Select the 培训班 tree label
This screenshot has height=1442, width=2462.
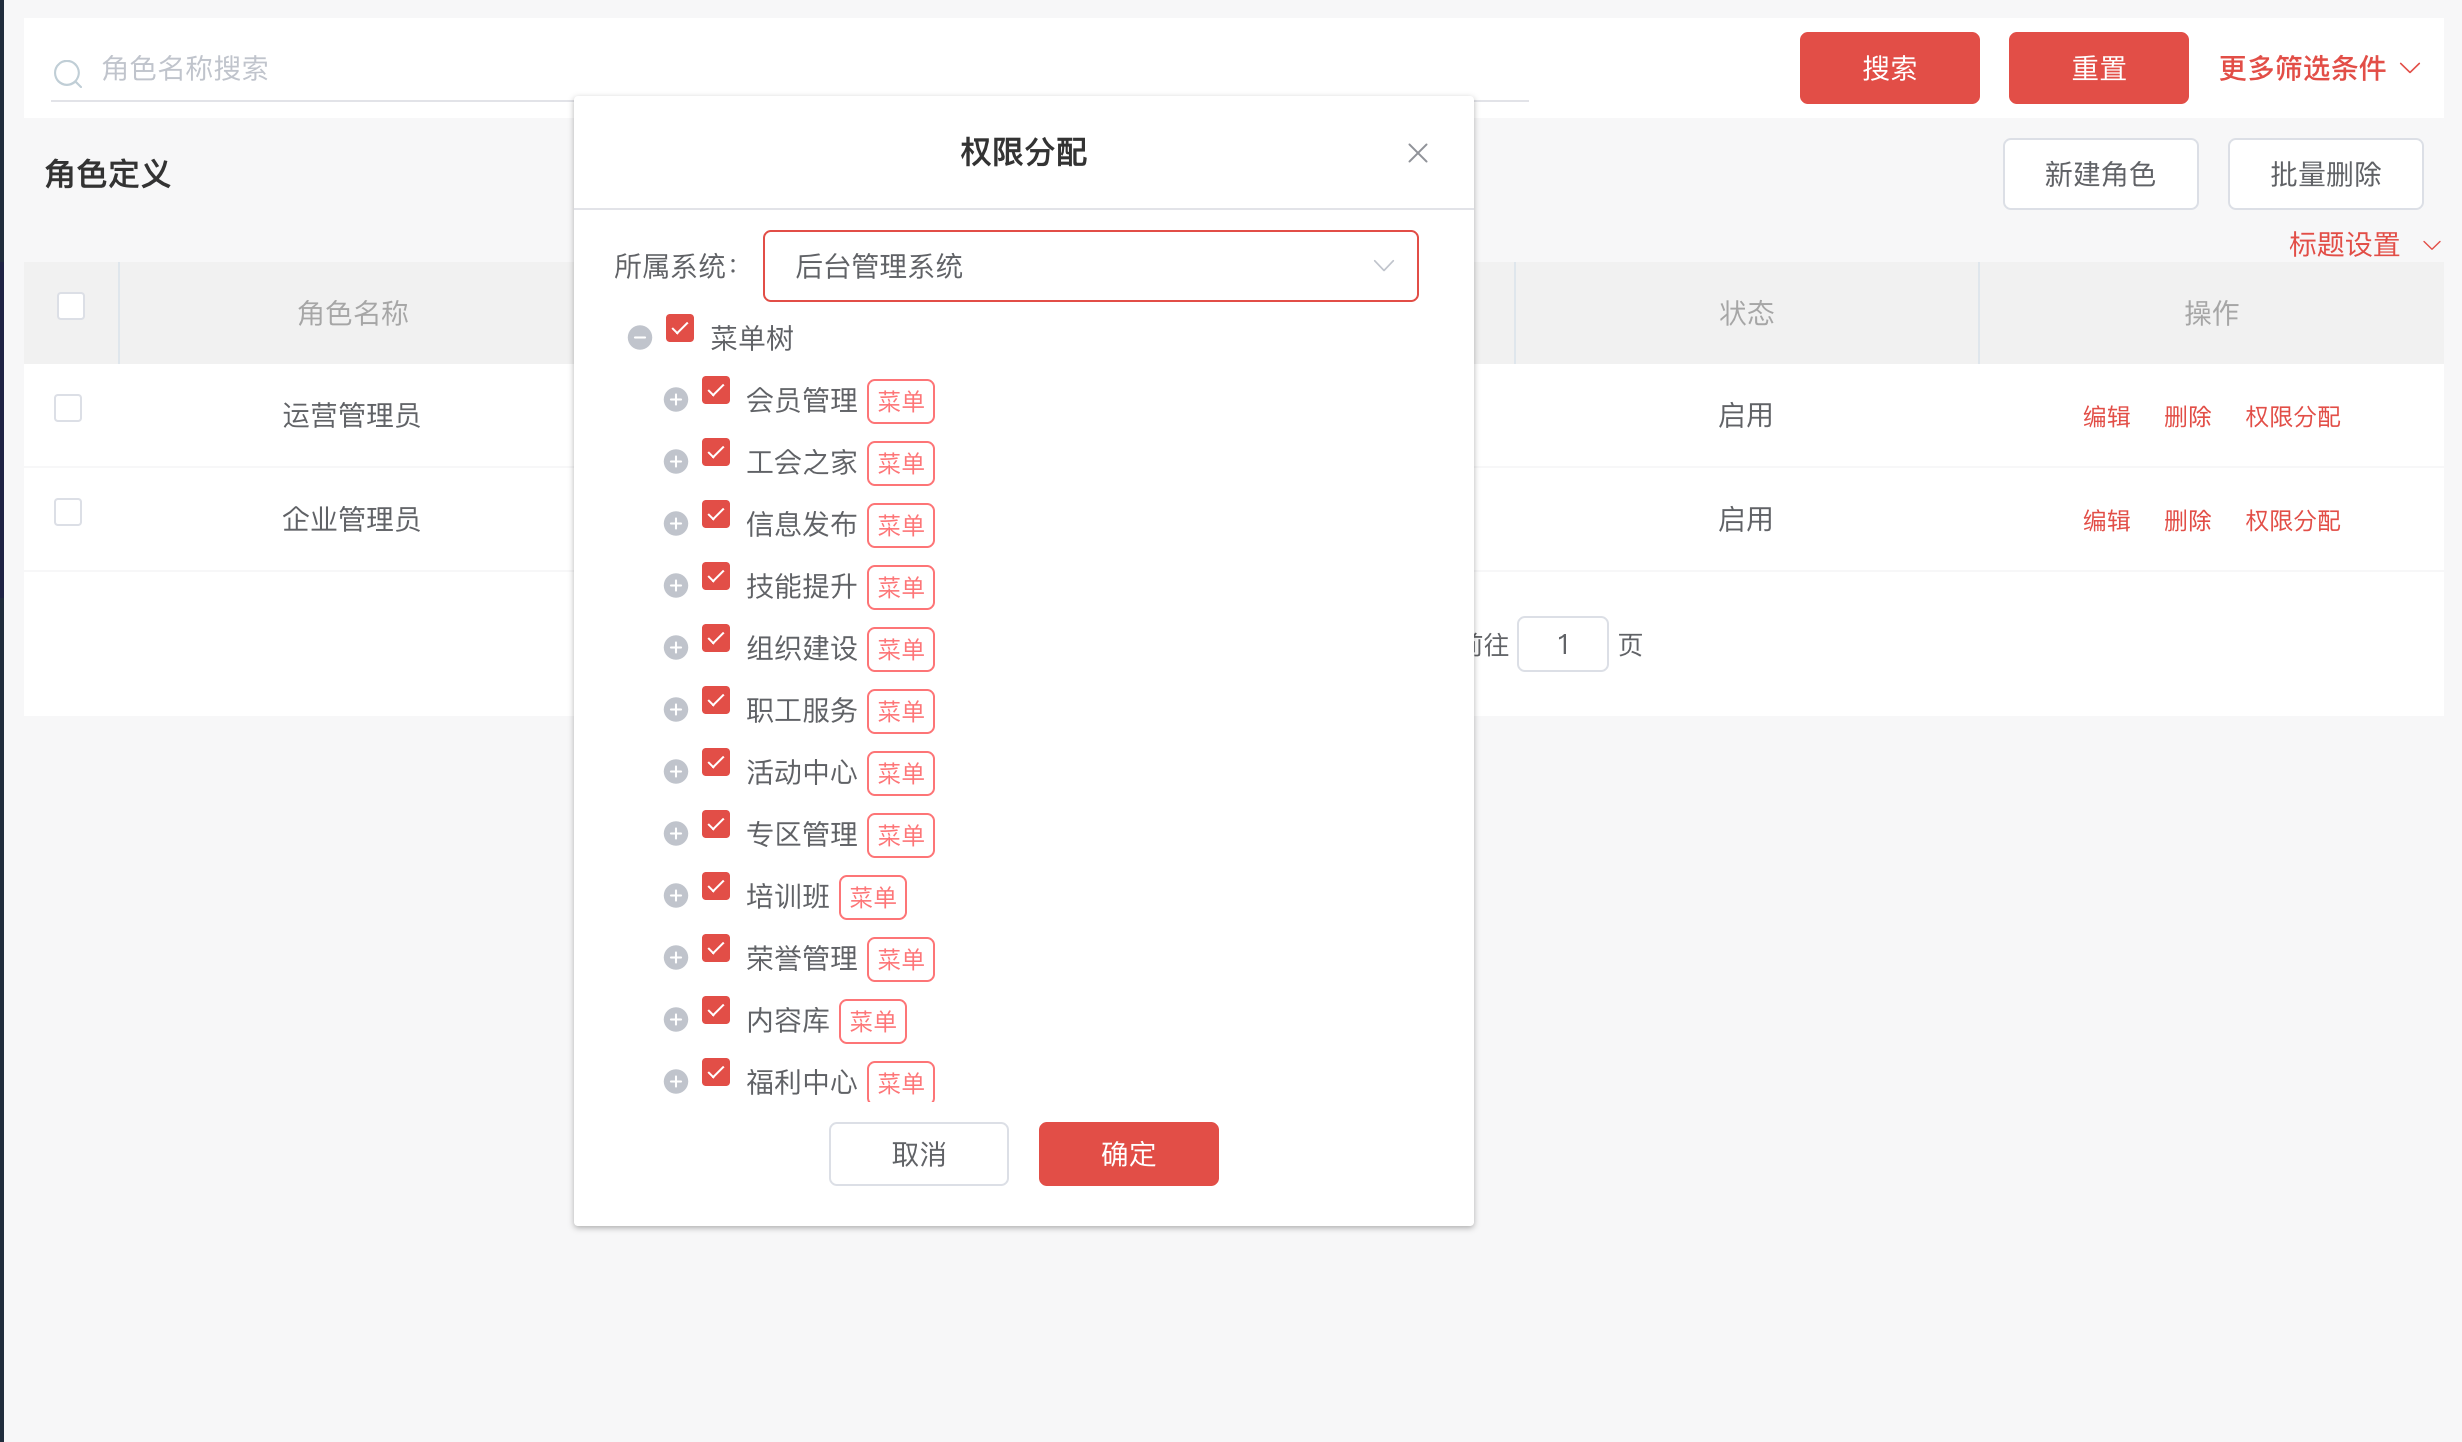(x=787, y=896)
